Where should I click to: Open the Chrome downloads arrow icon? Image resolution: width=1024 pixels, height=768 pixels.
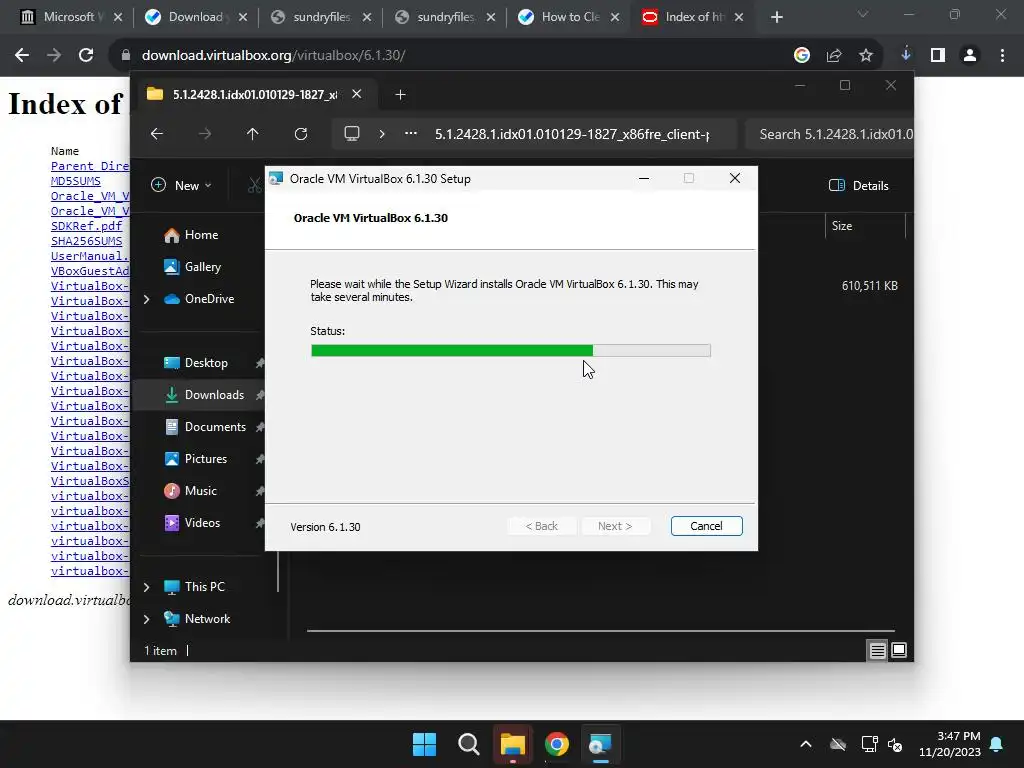click(x=906, y=55)
